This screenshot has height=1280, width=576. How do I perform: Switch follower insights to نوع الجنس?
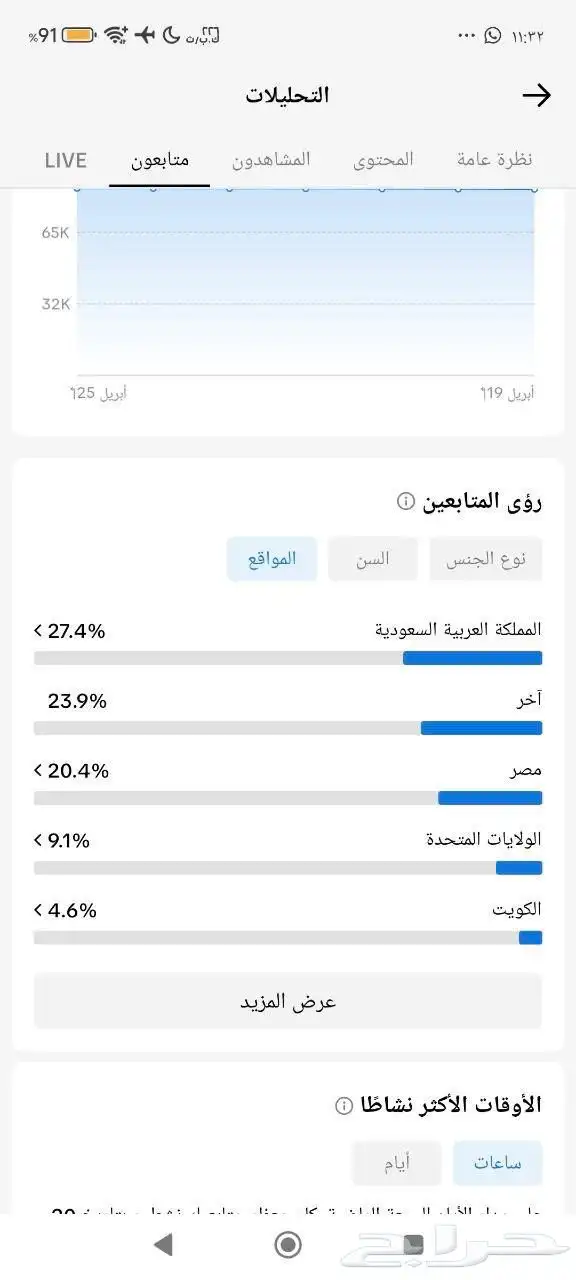click(484, 558)
